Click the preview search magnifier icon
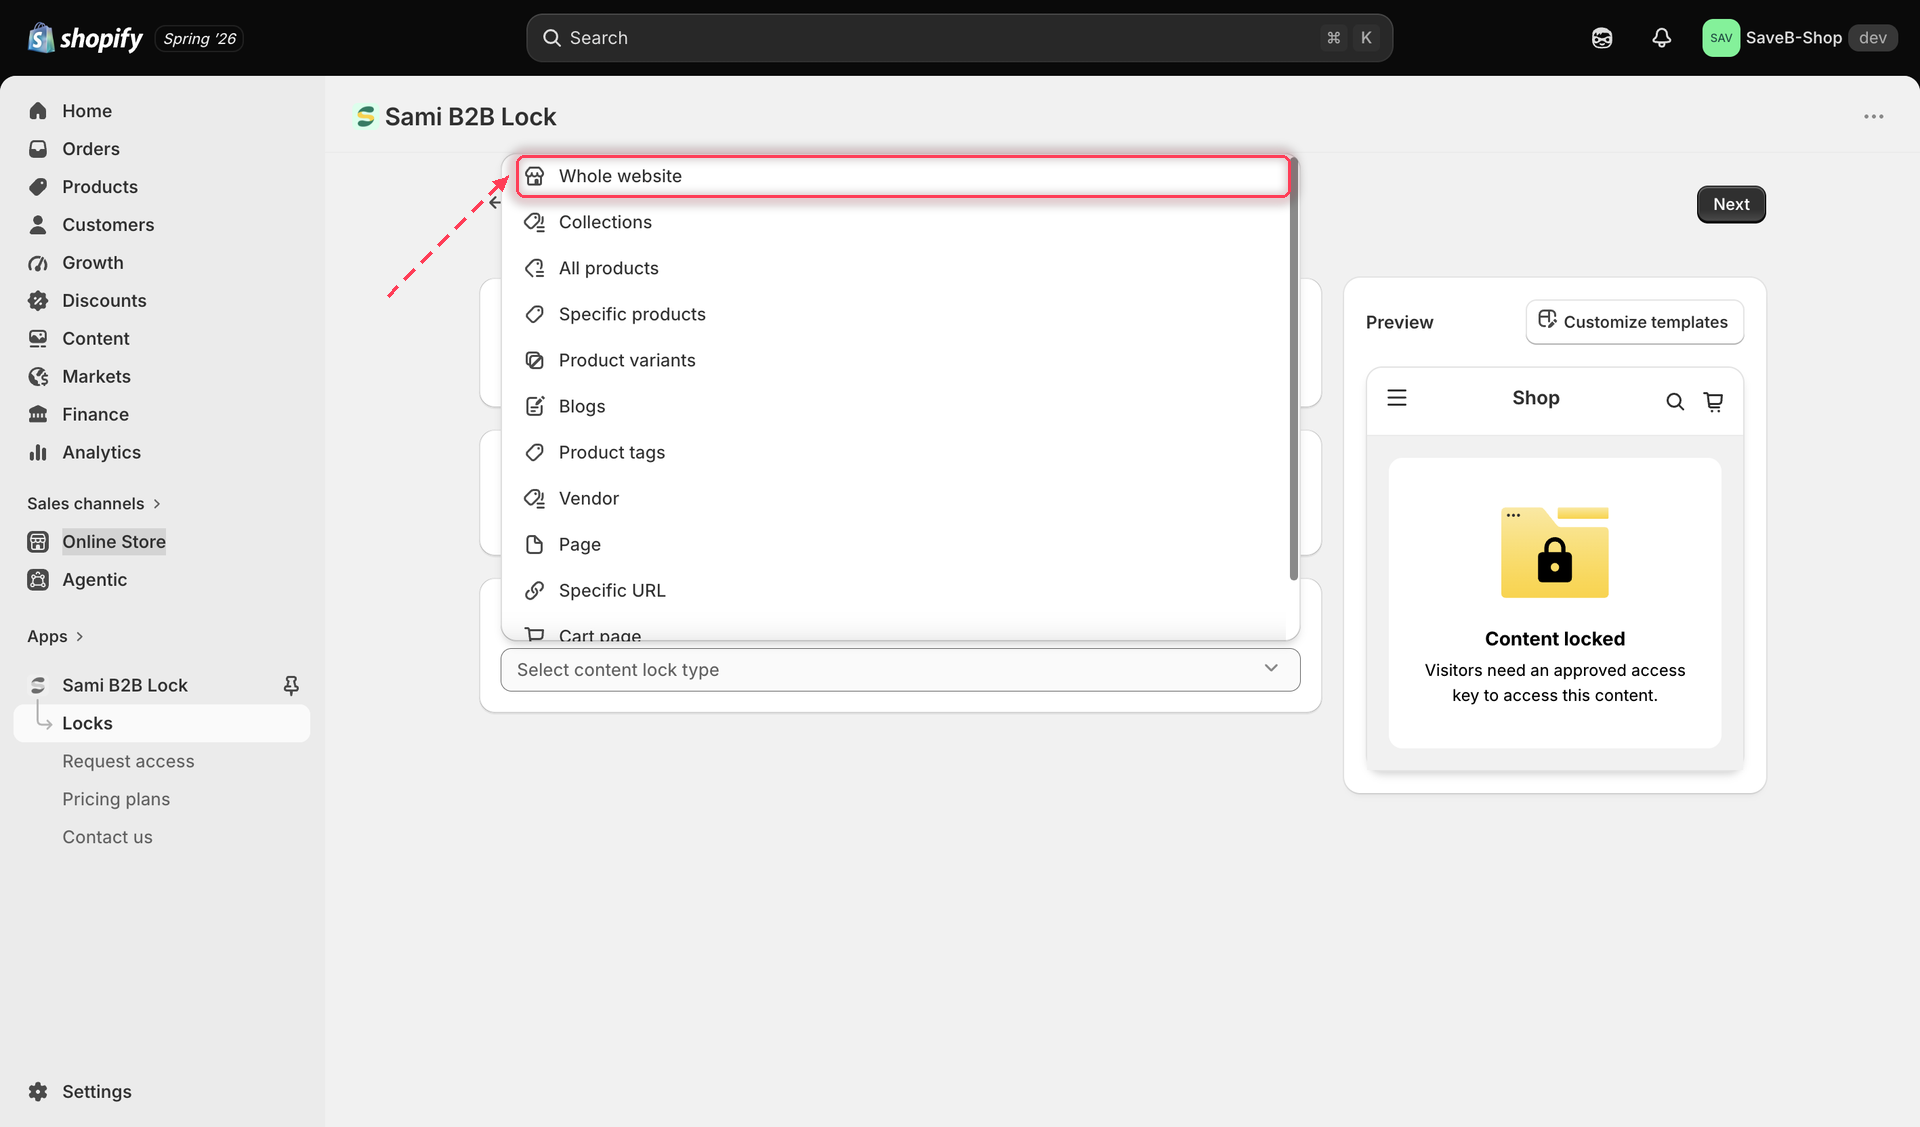The image size is (1920, 1127). [x=1675, y=402]
